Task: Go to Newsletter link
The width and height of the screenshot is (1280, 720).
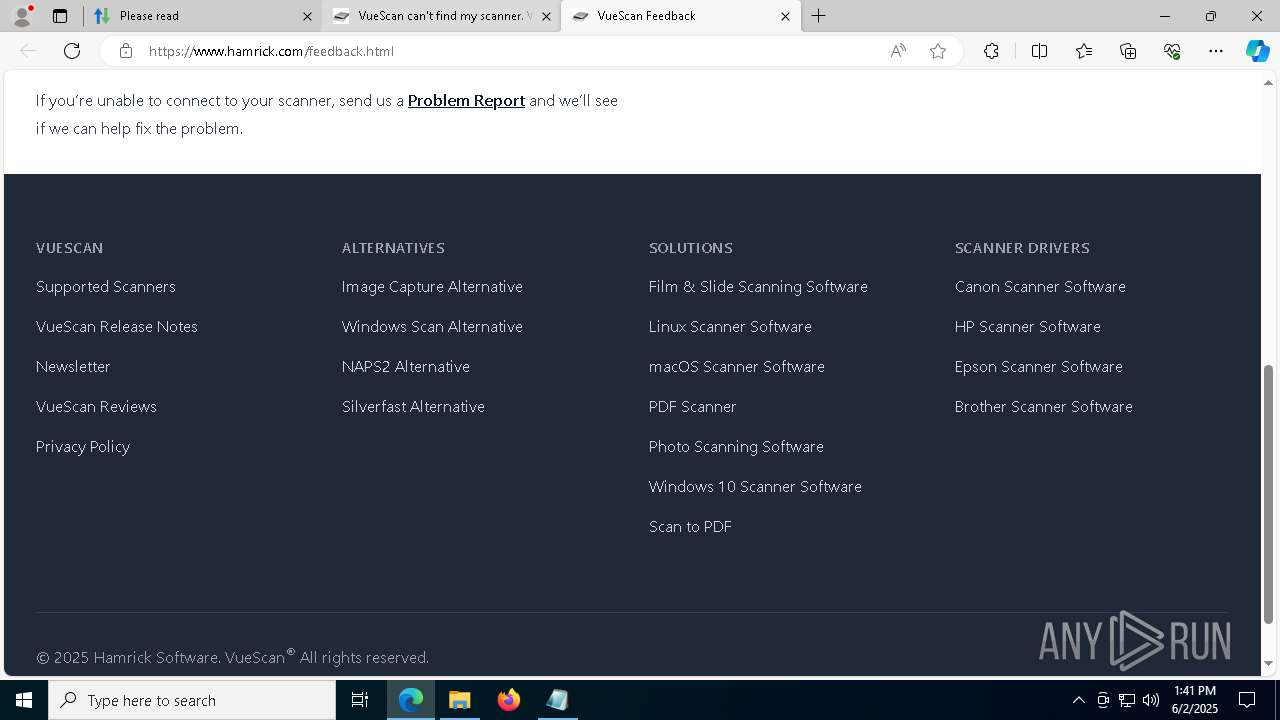Action: click(73, 367)
